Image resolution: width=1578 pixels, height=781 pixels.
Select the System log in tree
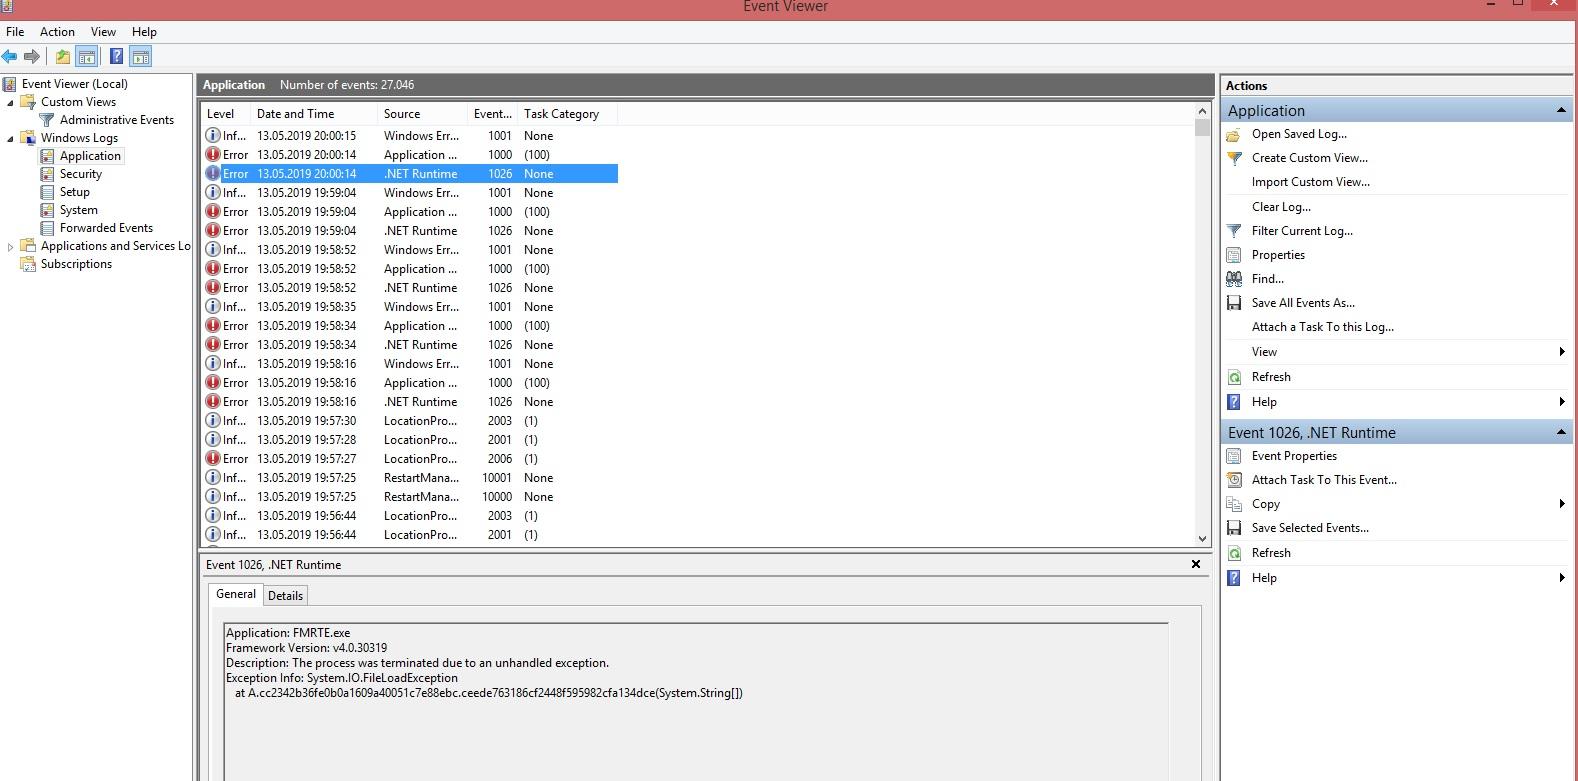coord(78,210)
